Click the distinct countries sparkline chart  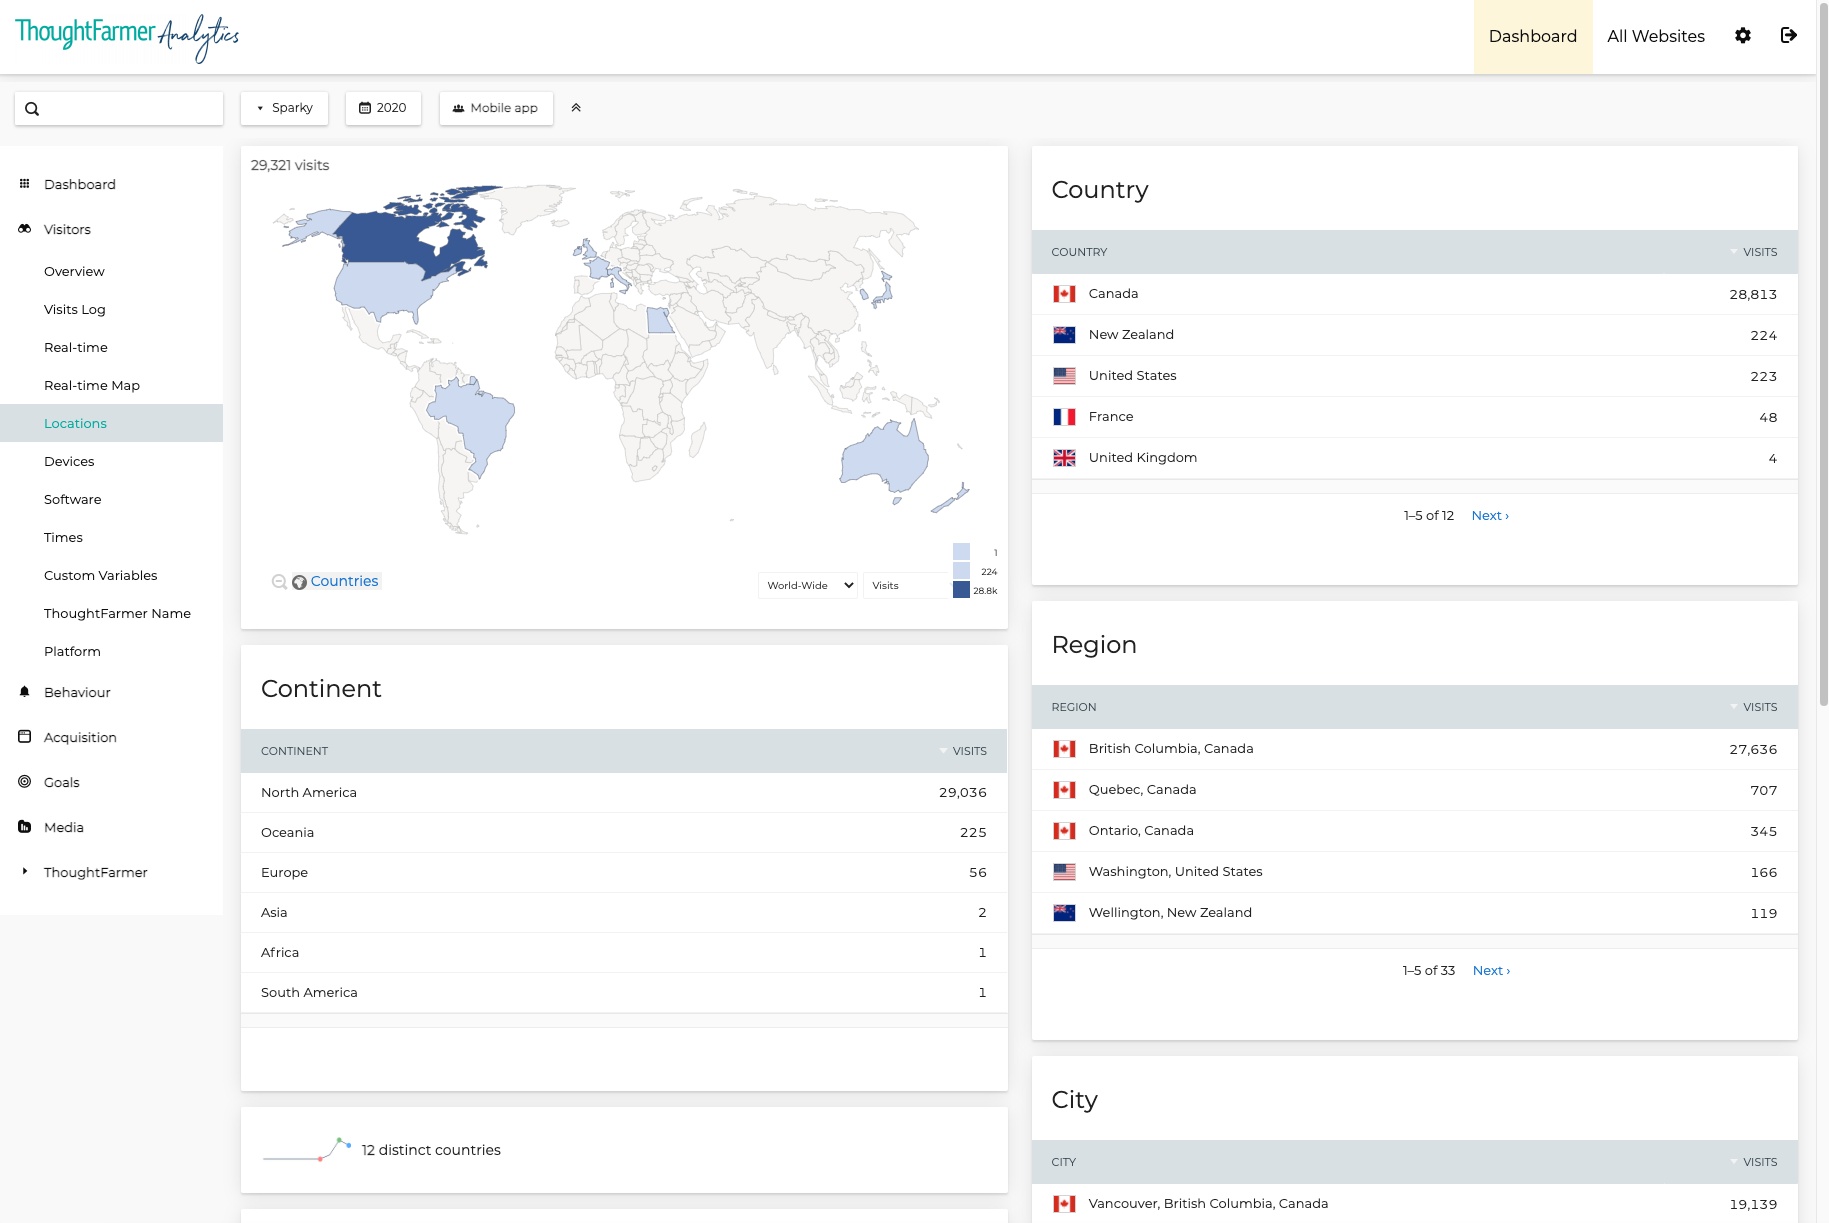pos(307,1150)
